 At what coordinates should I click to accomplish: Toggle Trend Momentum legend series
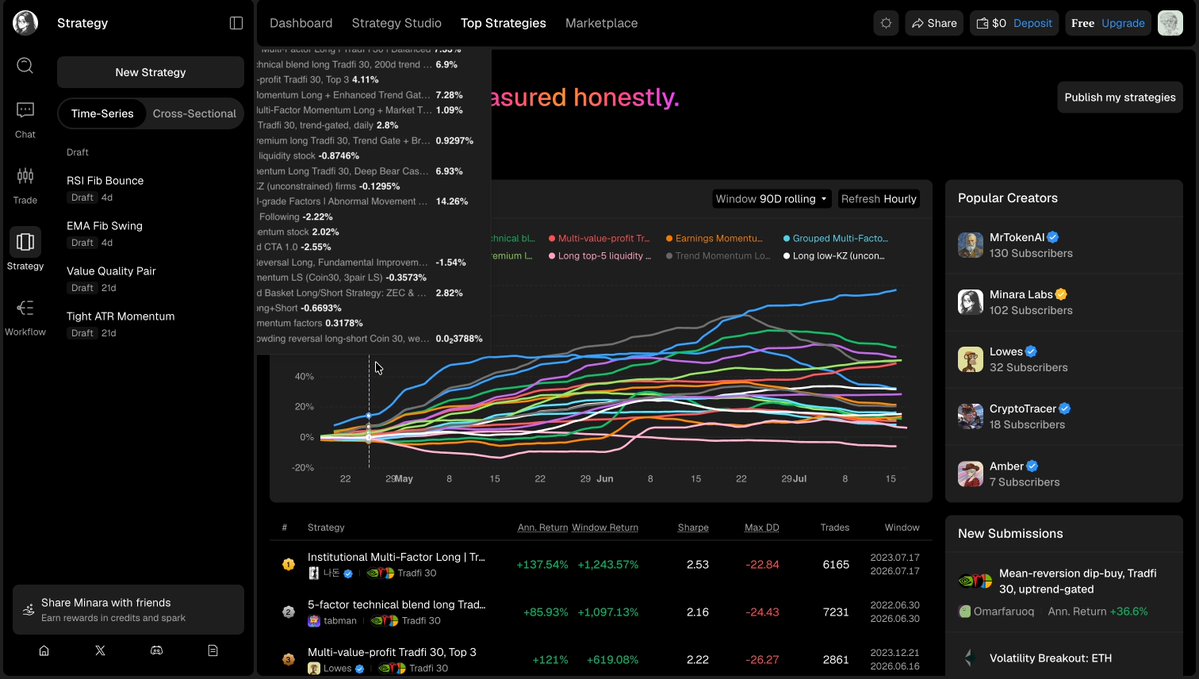pyautogui.click(x=718, y=256)
